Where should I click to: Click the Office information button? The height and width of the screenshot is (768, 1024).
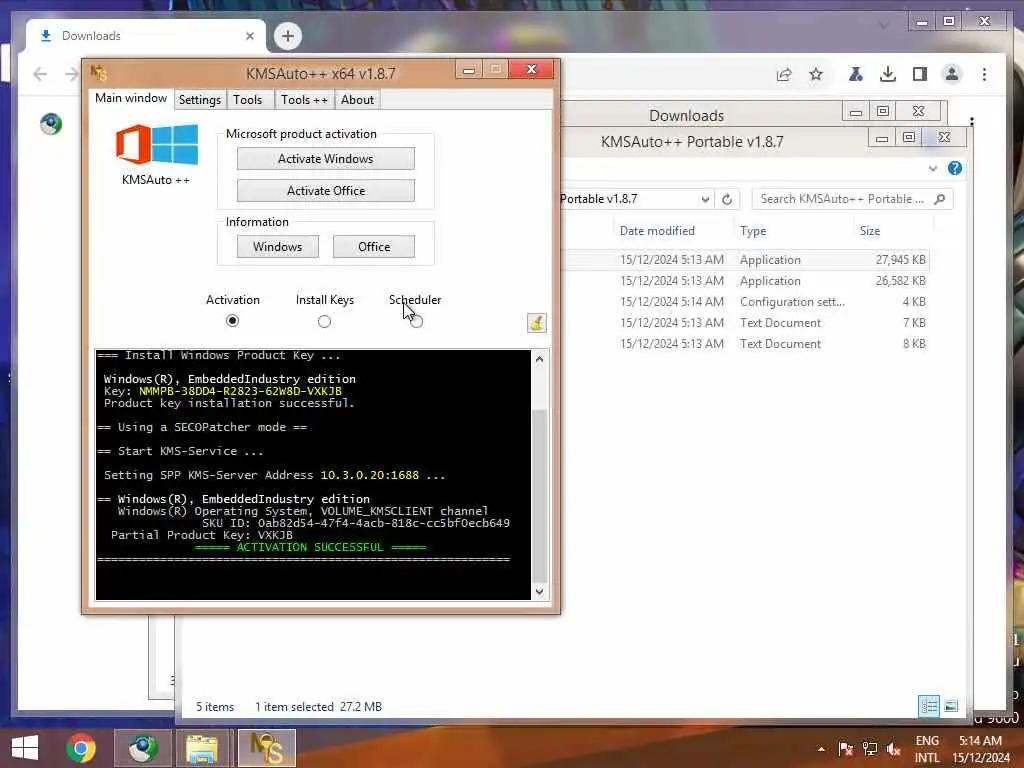click(374, 247)
